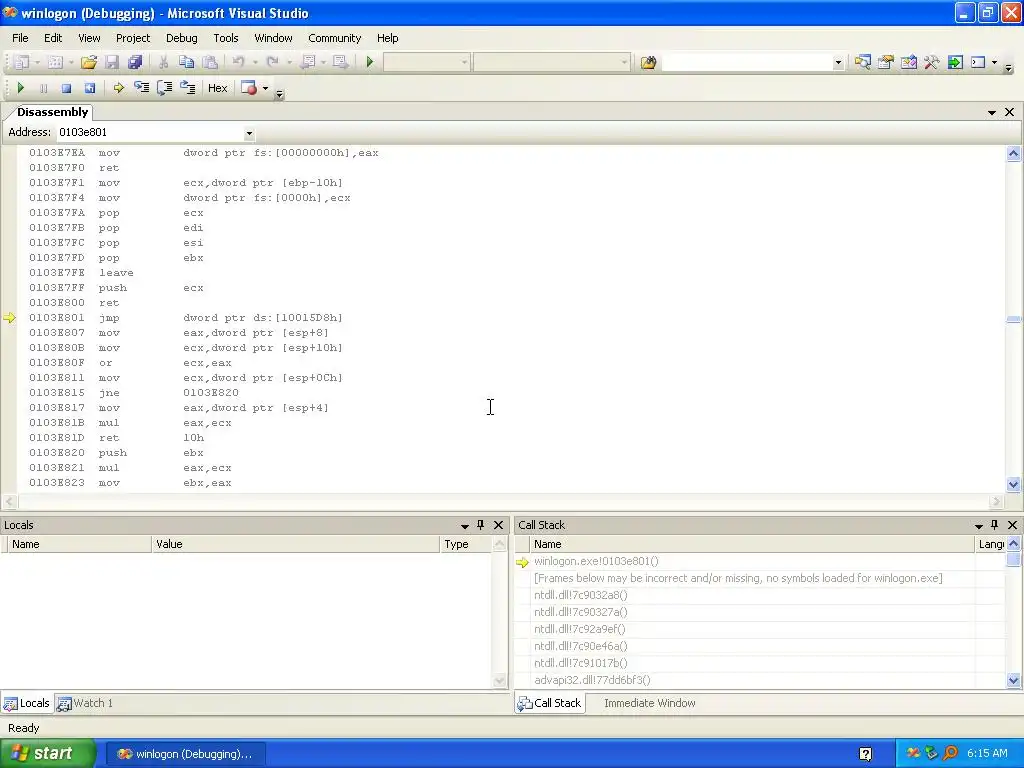Click the Cut scissors icon
1024x768 pixels.
click(163, 62)
